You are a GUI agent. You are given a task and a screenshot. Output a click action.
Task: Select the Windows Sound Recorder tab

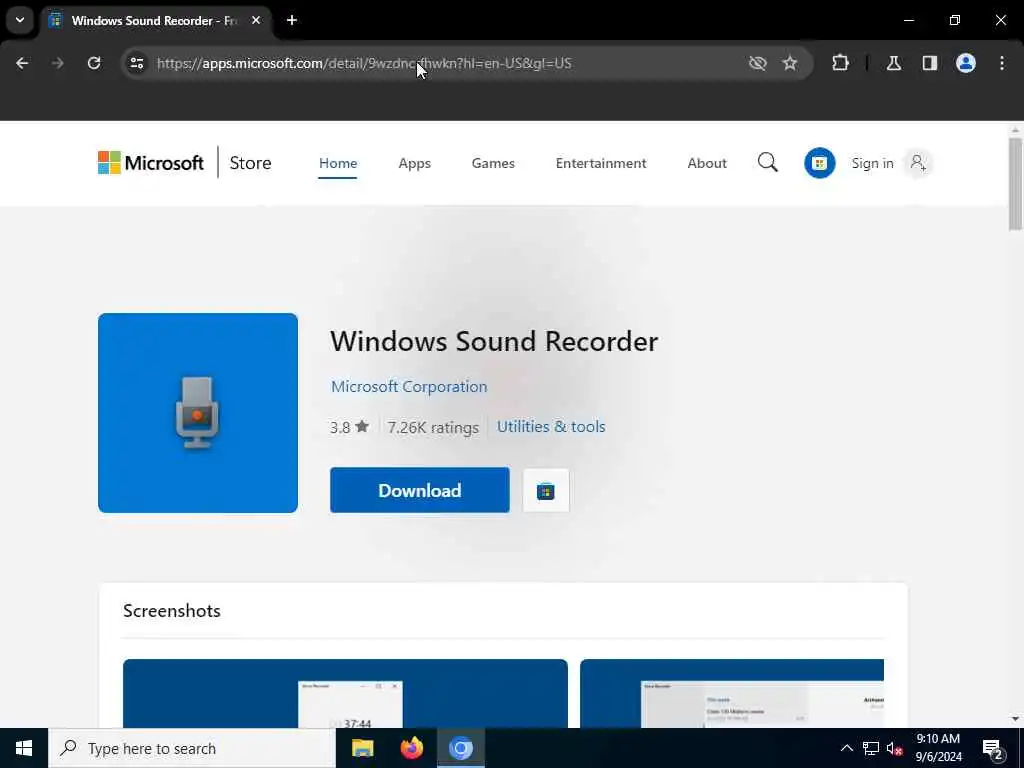pos(157,20)
